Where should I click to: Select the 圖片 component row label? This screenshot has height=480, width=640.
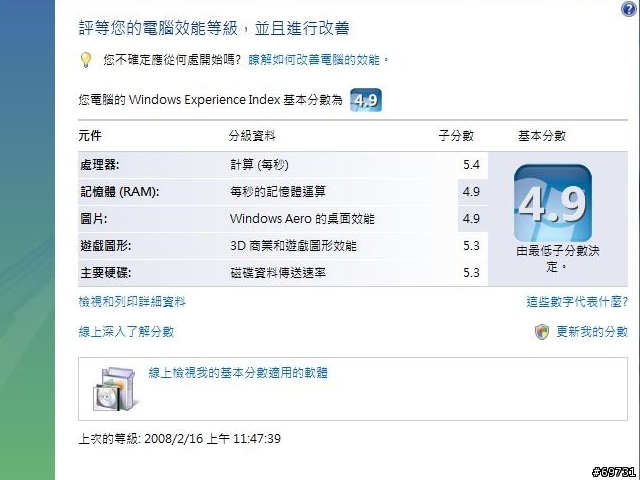pyautogui.click(x=93, y=219)
